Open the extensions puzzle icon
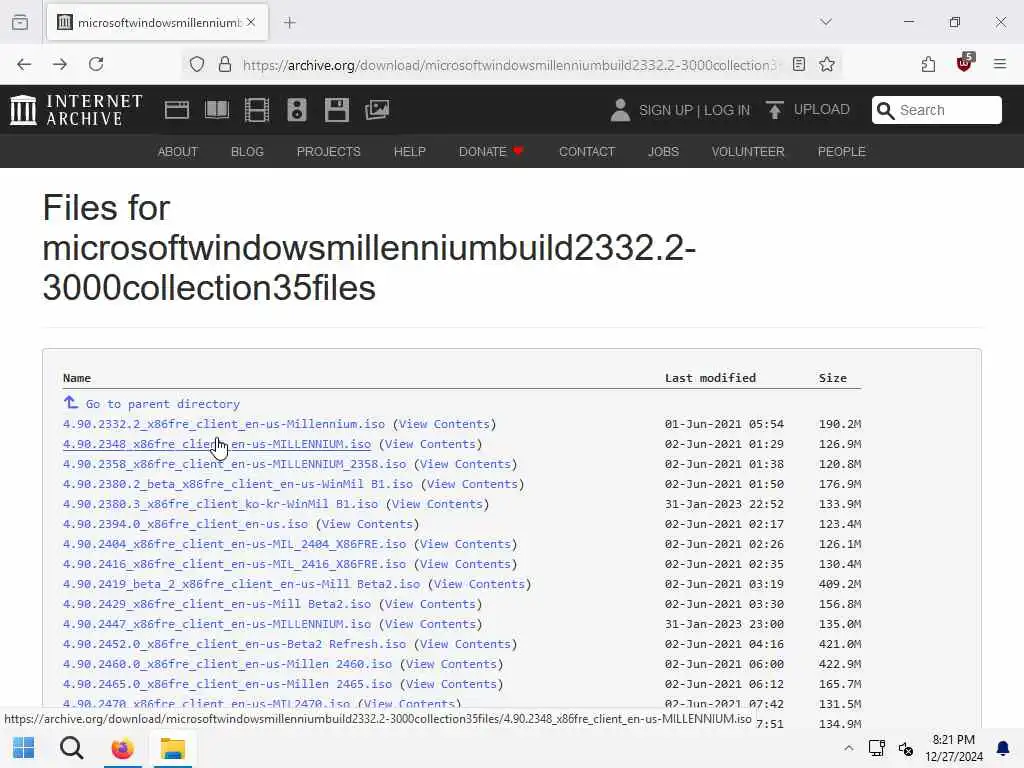 click(928, 64)
